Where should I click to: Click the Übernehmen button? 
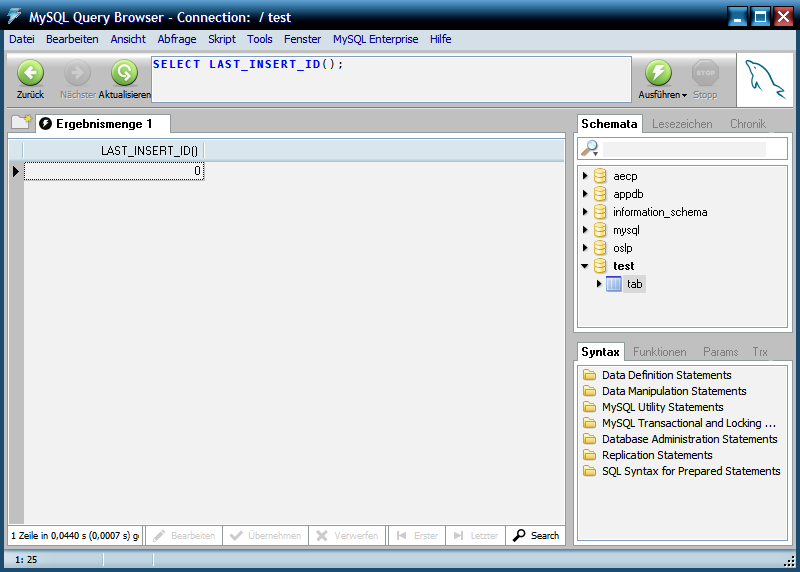pyautogui.click(x=266, y=536)
